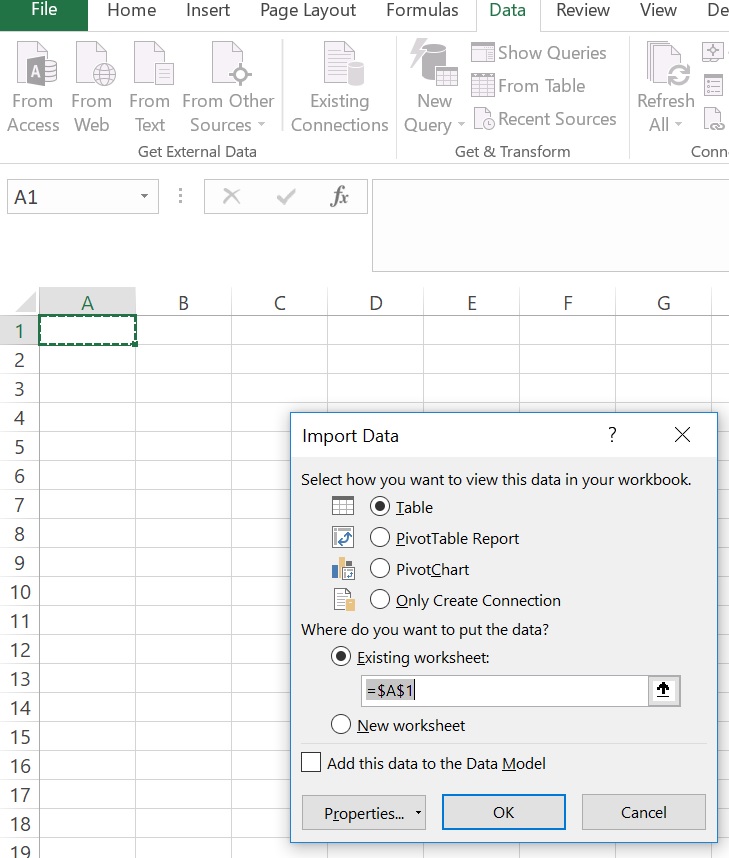The image size is (729, 858).
Task: Expand the Name Box dropdown
Action: coord(144,196)
